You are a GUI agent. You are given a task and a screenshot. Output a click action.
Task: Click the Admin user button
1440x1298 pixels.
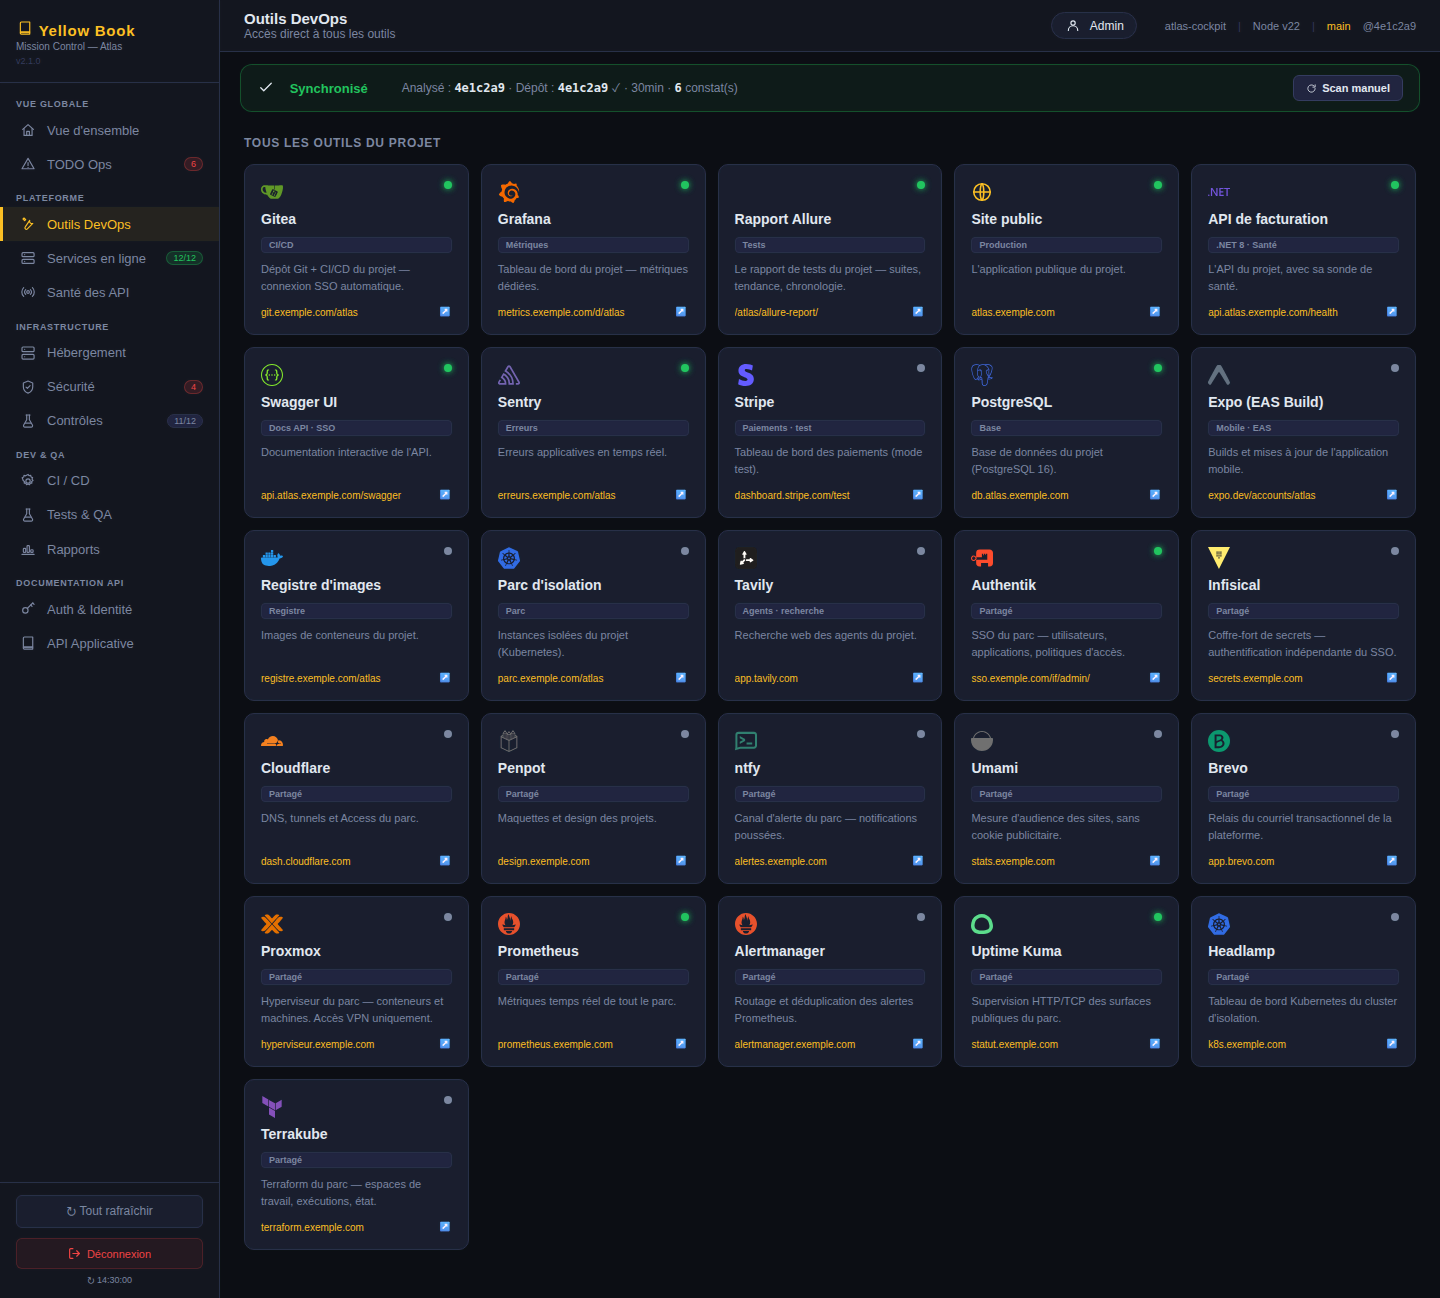click(1094, 26)
